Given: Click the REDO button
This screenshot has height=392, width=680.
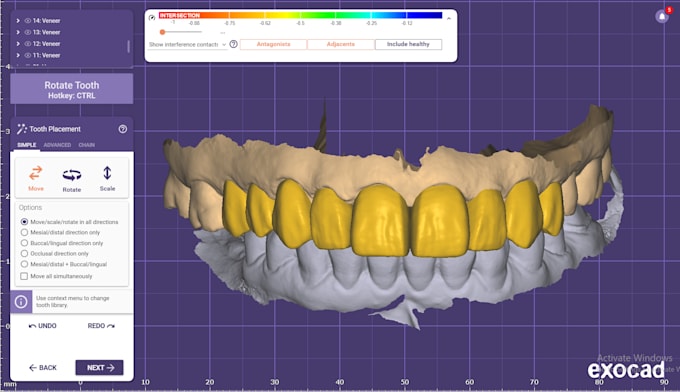Looking at the screenshot, I should point(101,326).
